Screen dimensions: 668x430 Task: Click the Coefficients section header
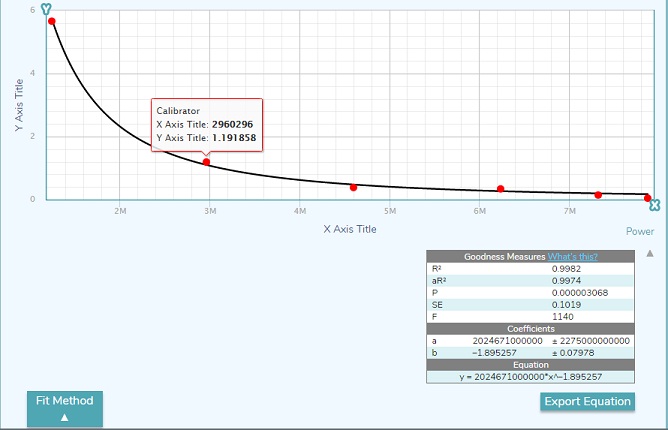(x=531, y=328)
